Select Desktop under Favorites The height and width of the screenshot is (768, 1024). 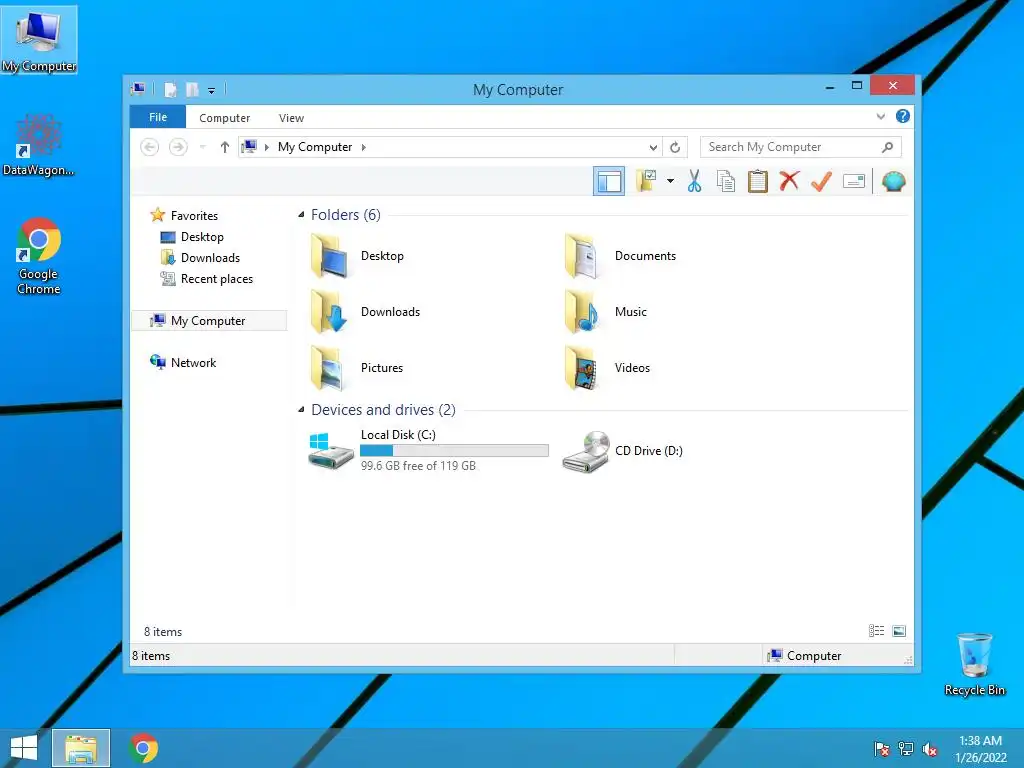coord(192,236)
